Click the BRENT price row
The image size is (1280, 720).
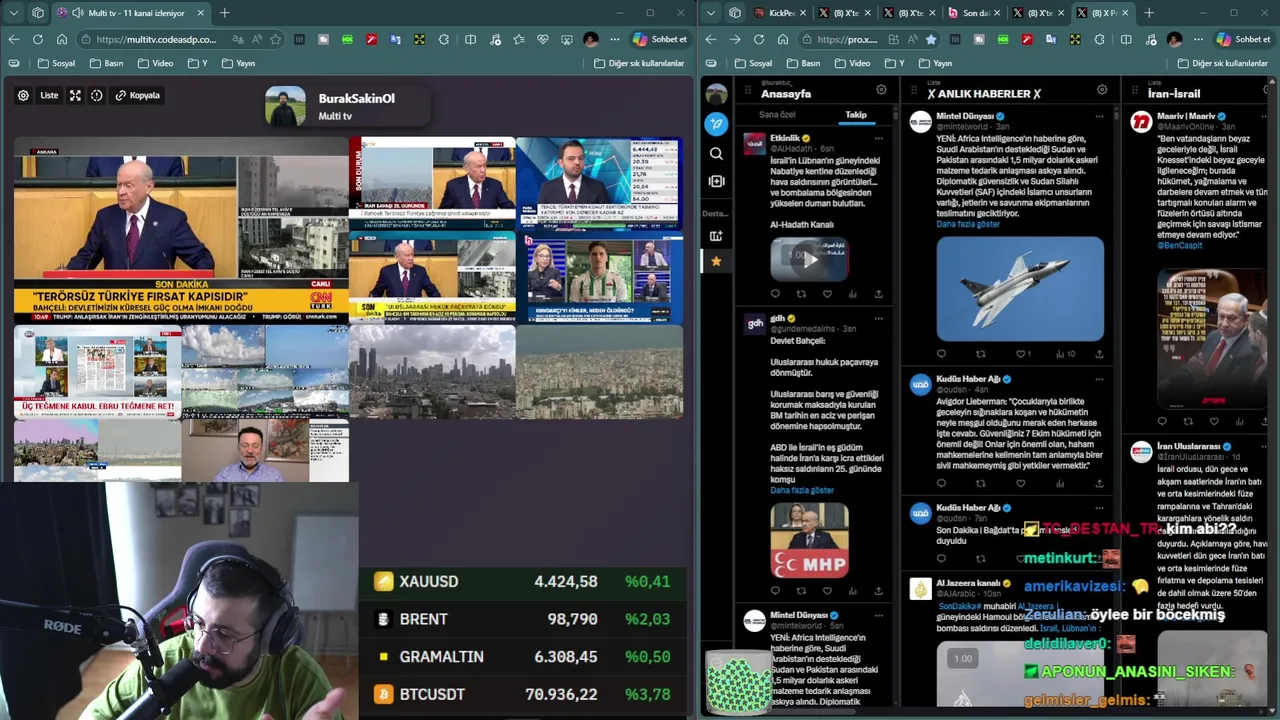(522, 619)
